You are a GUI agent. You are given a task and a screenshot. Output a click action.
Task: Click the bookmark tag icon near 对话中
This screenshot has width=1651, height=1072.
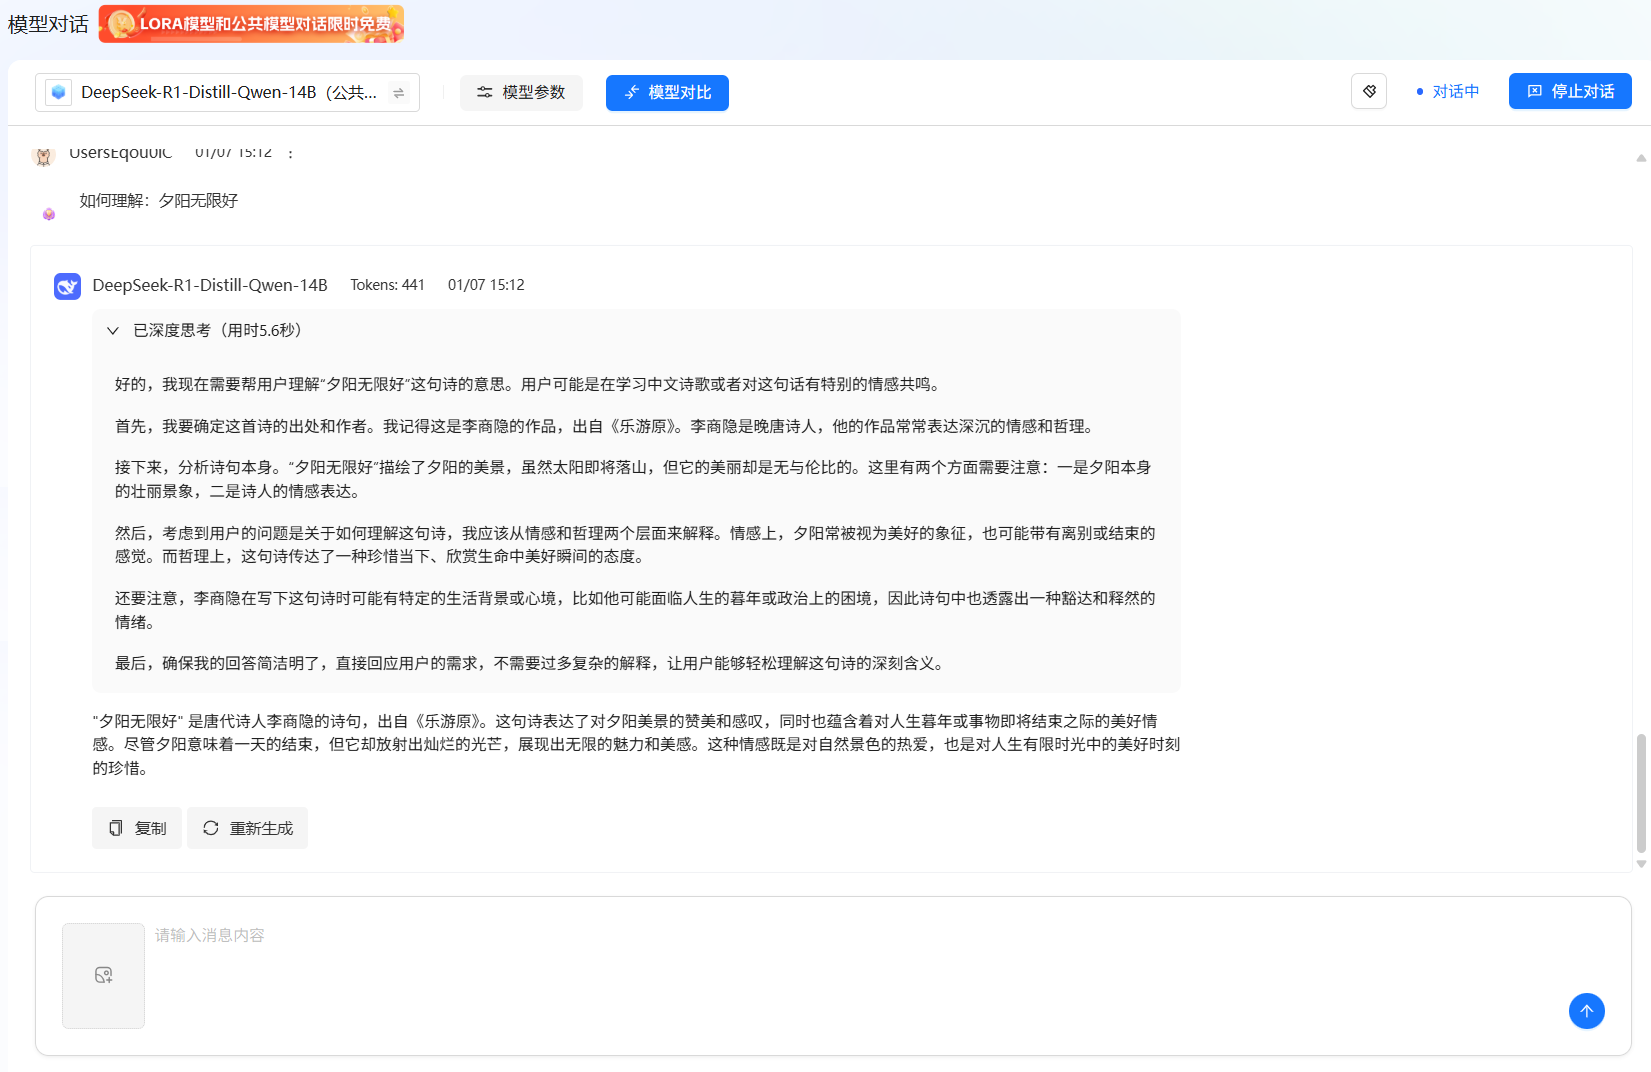(1368, 91)
